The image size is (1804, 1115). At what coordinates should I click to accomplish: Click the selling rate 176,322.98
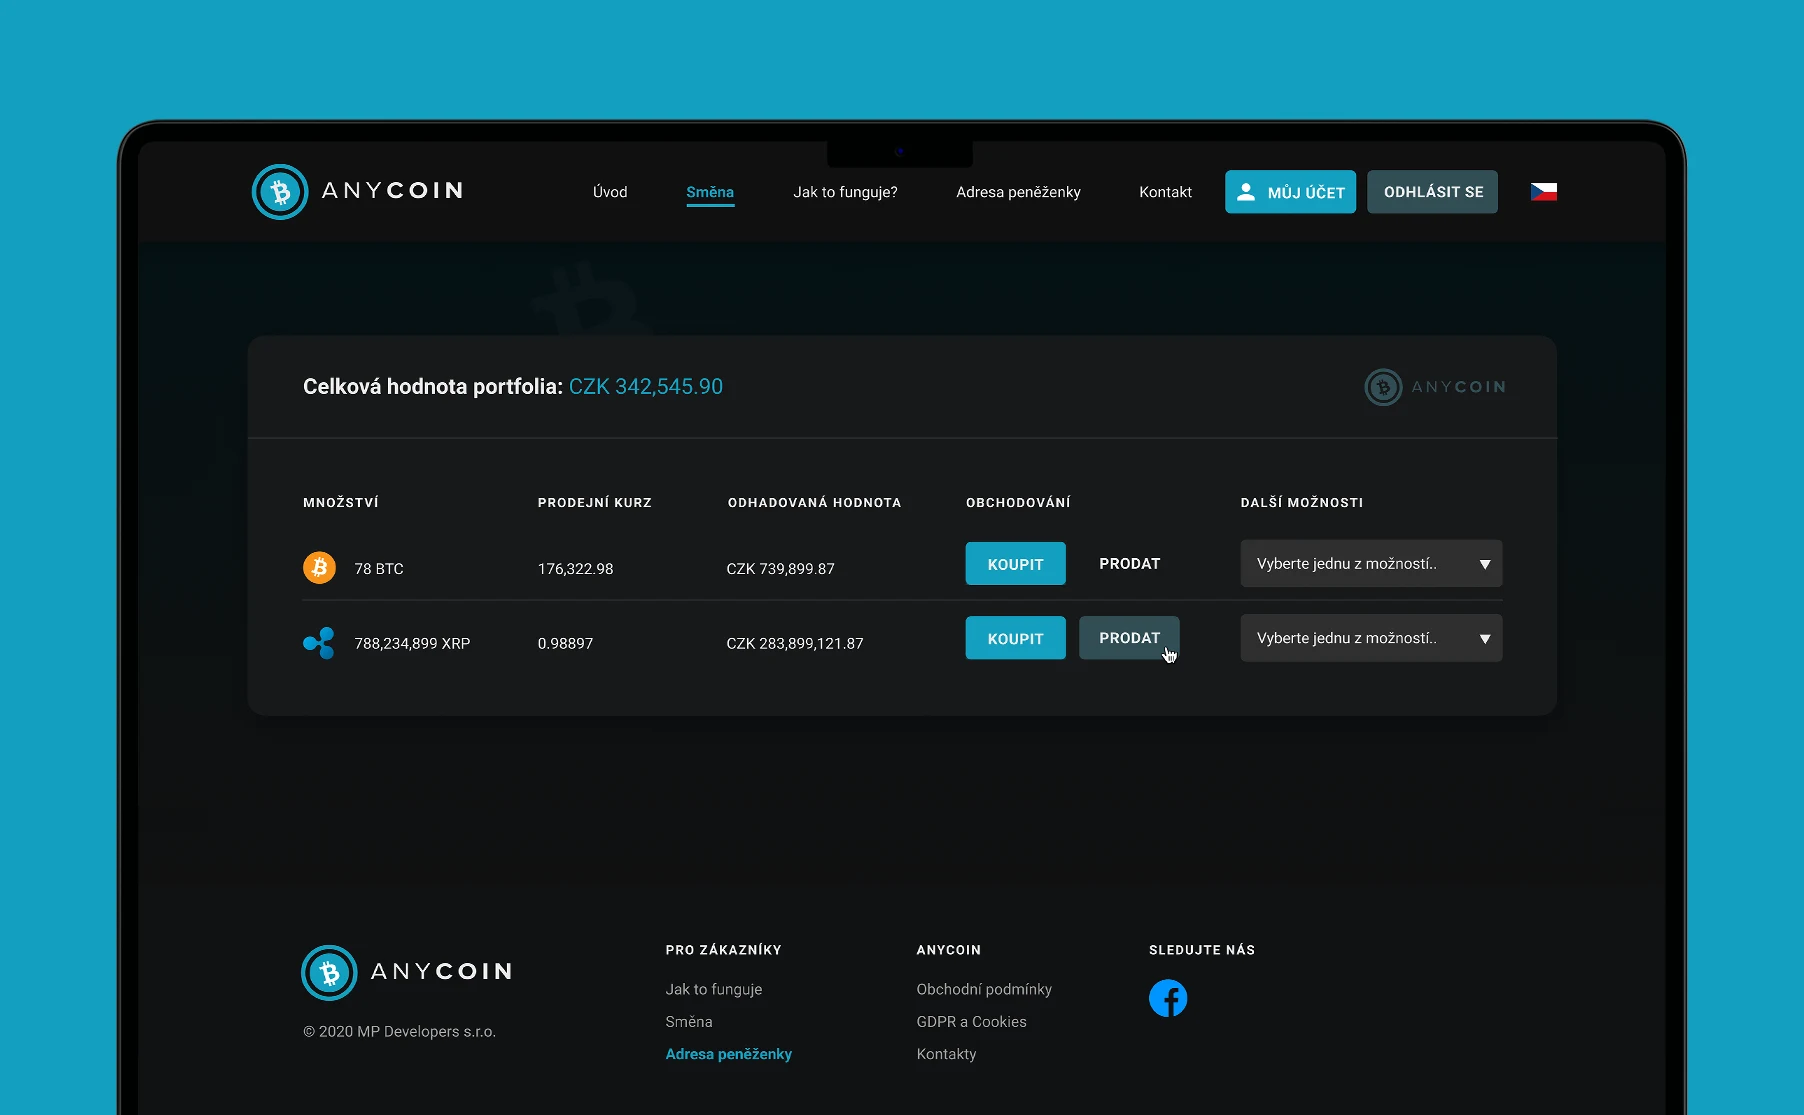point(575,569)
